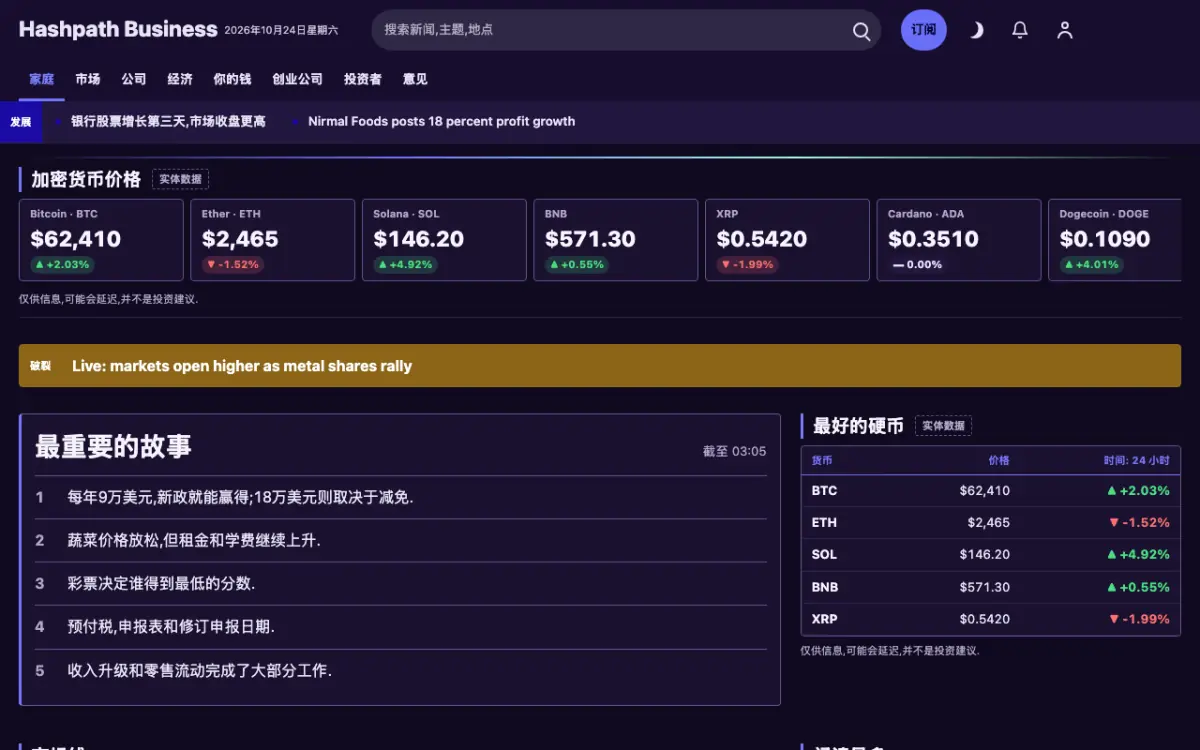Select the 家庭 tab
The height and width of the screenshot is (750, 1200).
point(42,79)
